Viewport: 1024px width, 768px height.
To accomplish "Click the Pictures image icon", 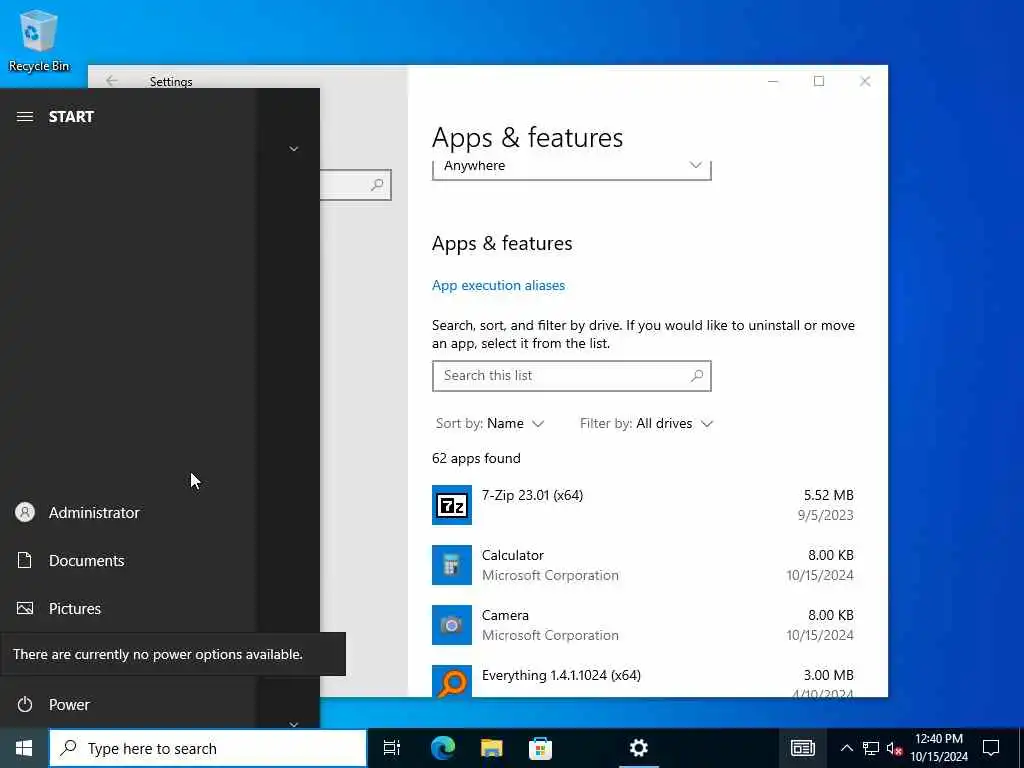I will click(x=25, y=609).
